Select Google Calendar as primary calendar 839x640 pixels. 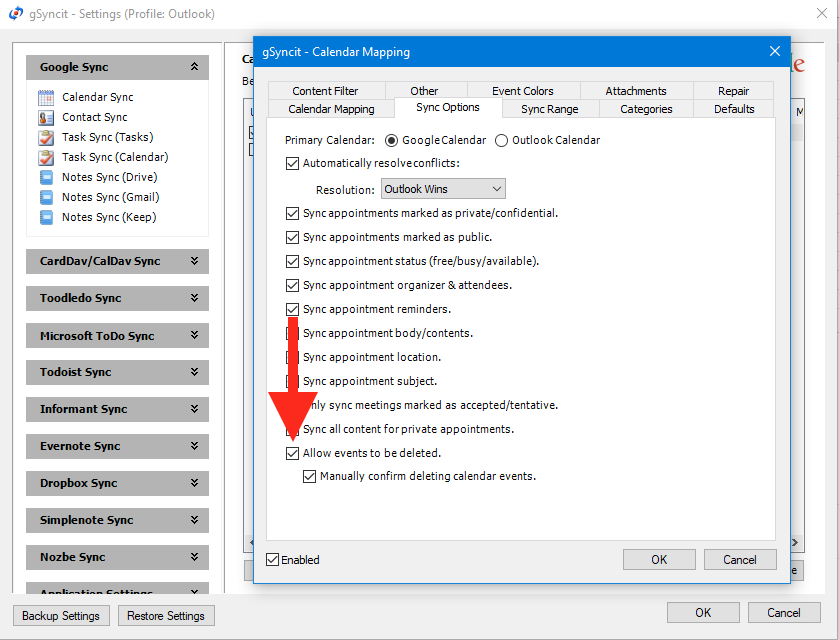click(x=391, y=140)
